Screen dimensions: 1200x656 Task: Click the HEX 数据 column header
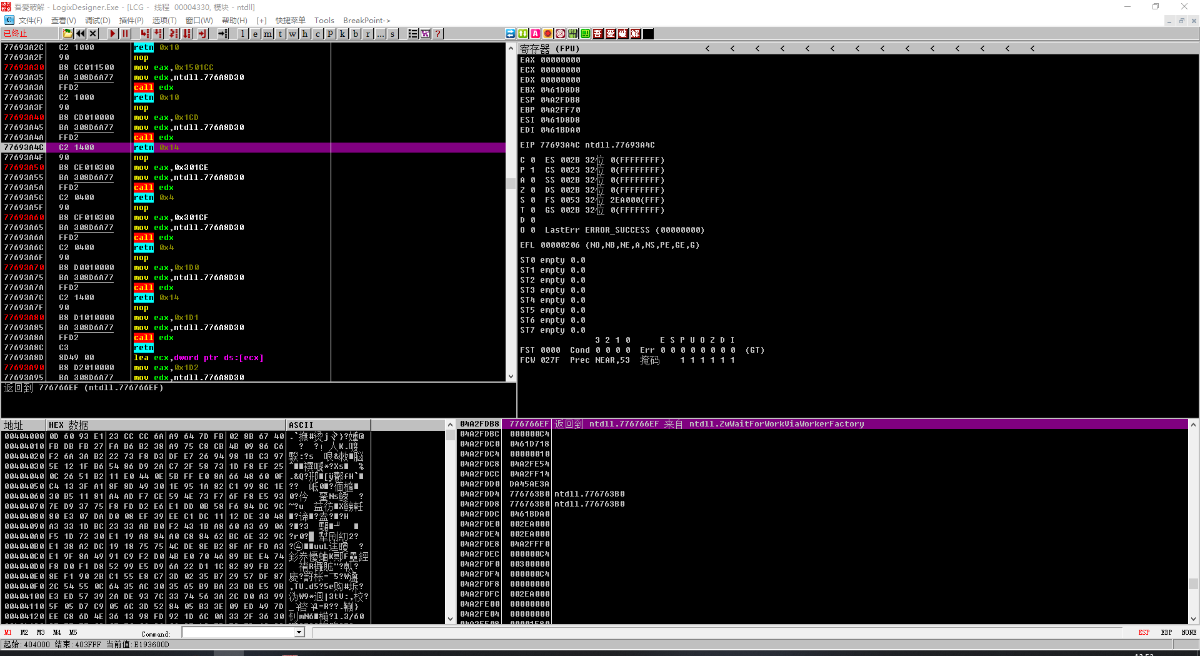(x=166, y=424)
